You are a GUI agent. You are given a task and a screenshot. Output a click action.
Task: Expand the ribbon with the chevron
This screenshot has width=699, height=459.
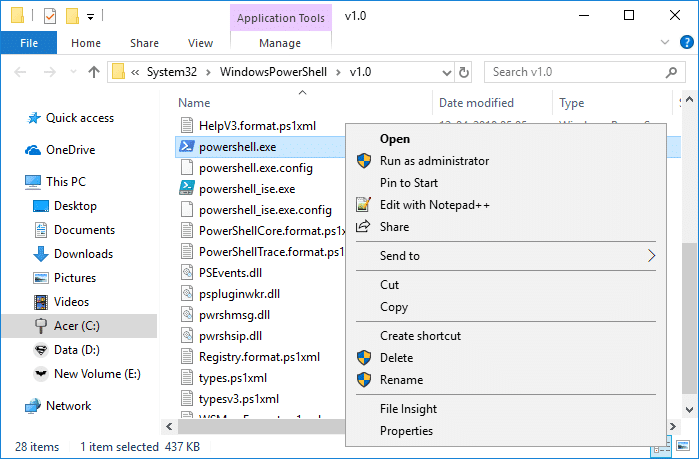(665, 42)
